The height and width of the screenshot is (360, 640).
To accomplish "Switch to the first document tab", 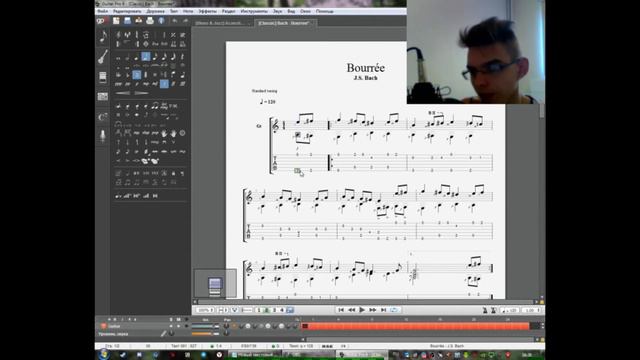I will (x=223, y=23).
